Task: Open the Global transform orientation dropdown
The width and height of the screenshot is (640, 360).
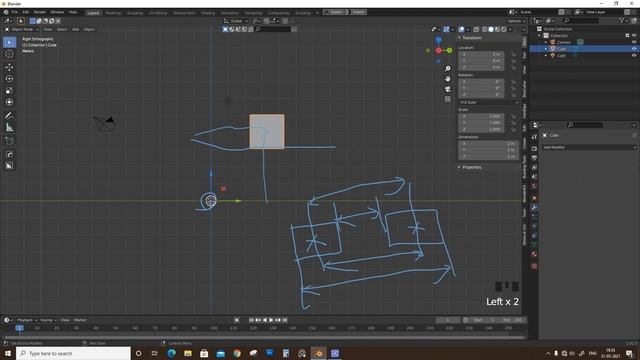Action: (x=236, y=21)
